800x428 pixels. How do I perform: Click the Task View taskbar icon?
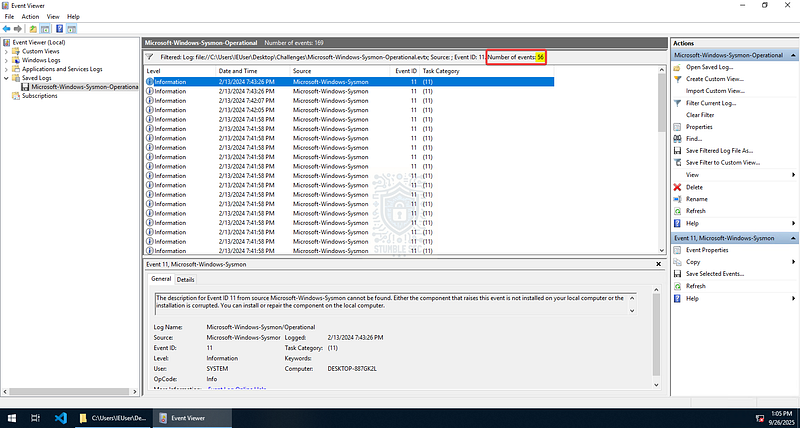[x=35, y=418]
